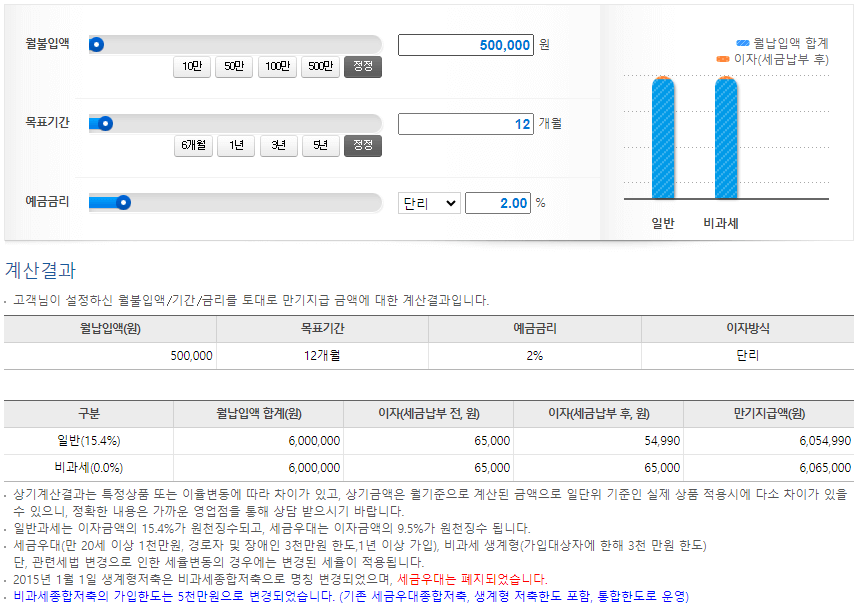Click the 50만 preset amount button
858x613 pixels.
pyautogui.click(x=233, y=68)
